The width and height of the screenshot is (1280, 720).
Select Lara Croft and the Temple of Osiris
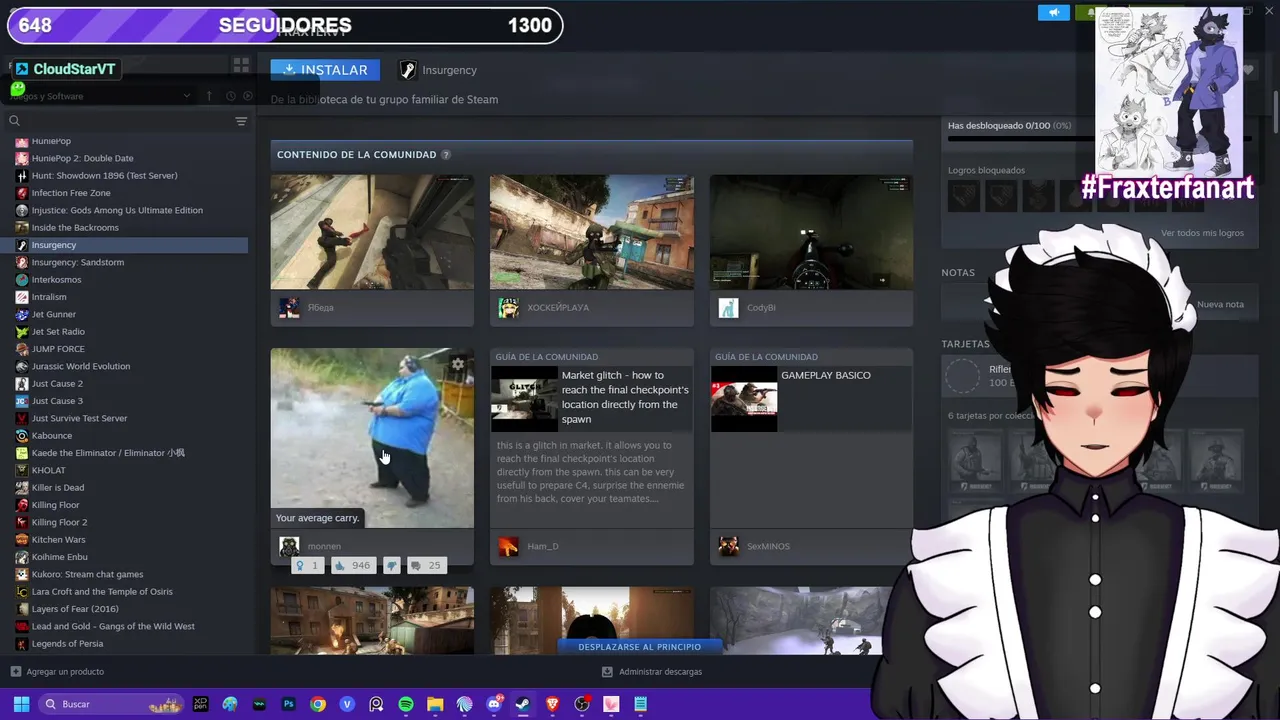(102, 591)
